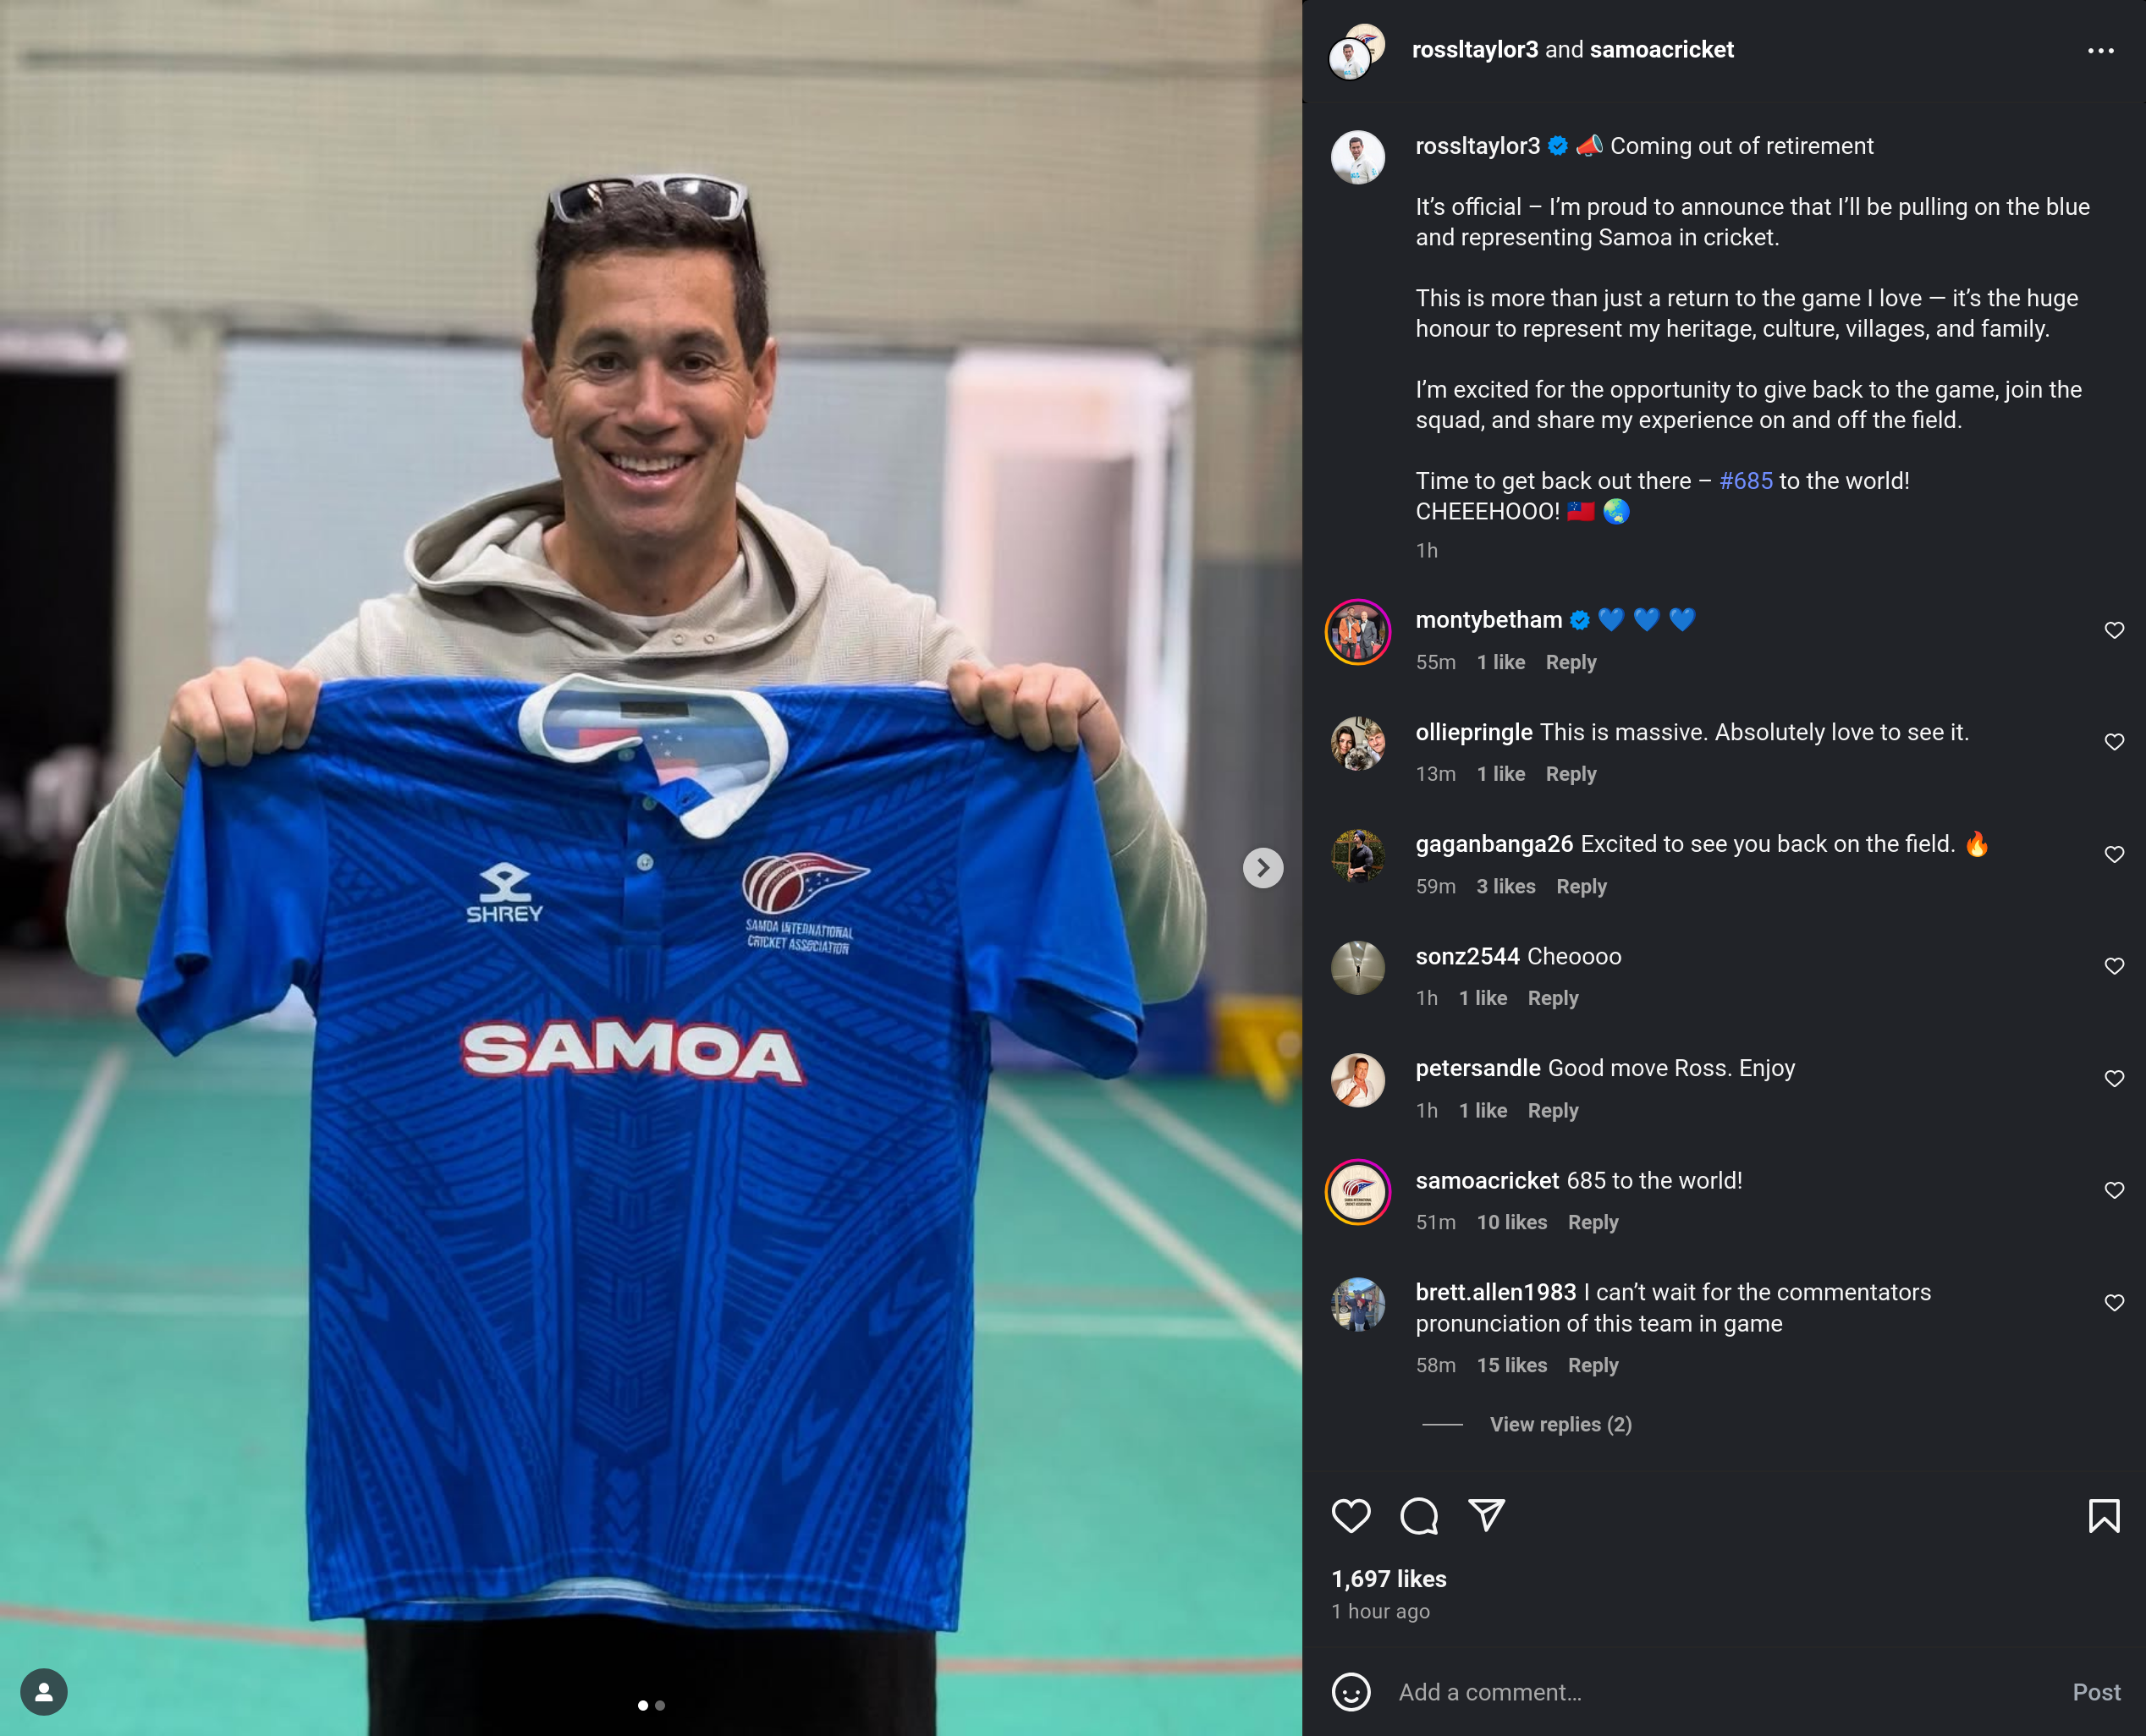Like samoacricket's comment heart
The image size is (2146, 1736).
pos(2114,1190)
